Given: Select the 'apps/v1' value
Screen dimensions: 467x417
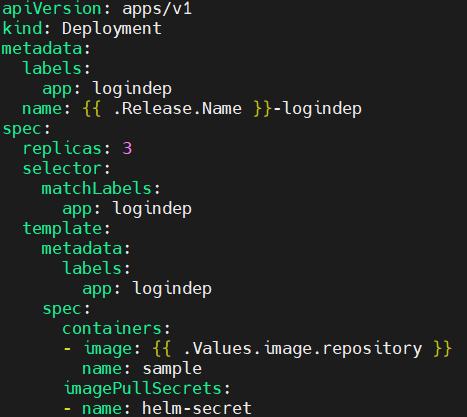Looking at the screenshot, I should (157, 8).
